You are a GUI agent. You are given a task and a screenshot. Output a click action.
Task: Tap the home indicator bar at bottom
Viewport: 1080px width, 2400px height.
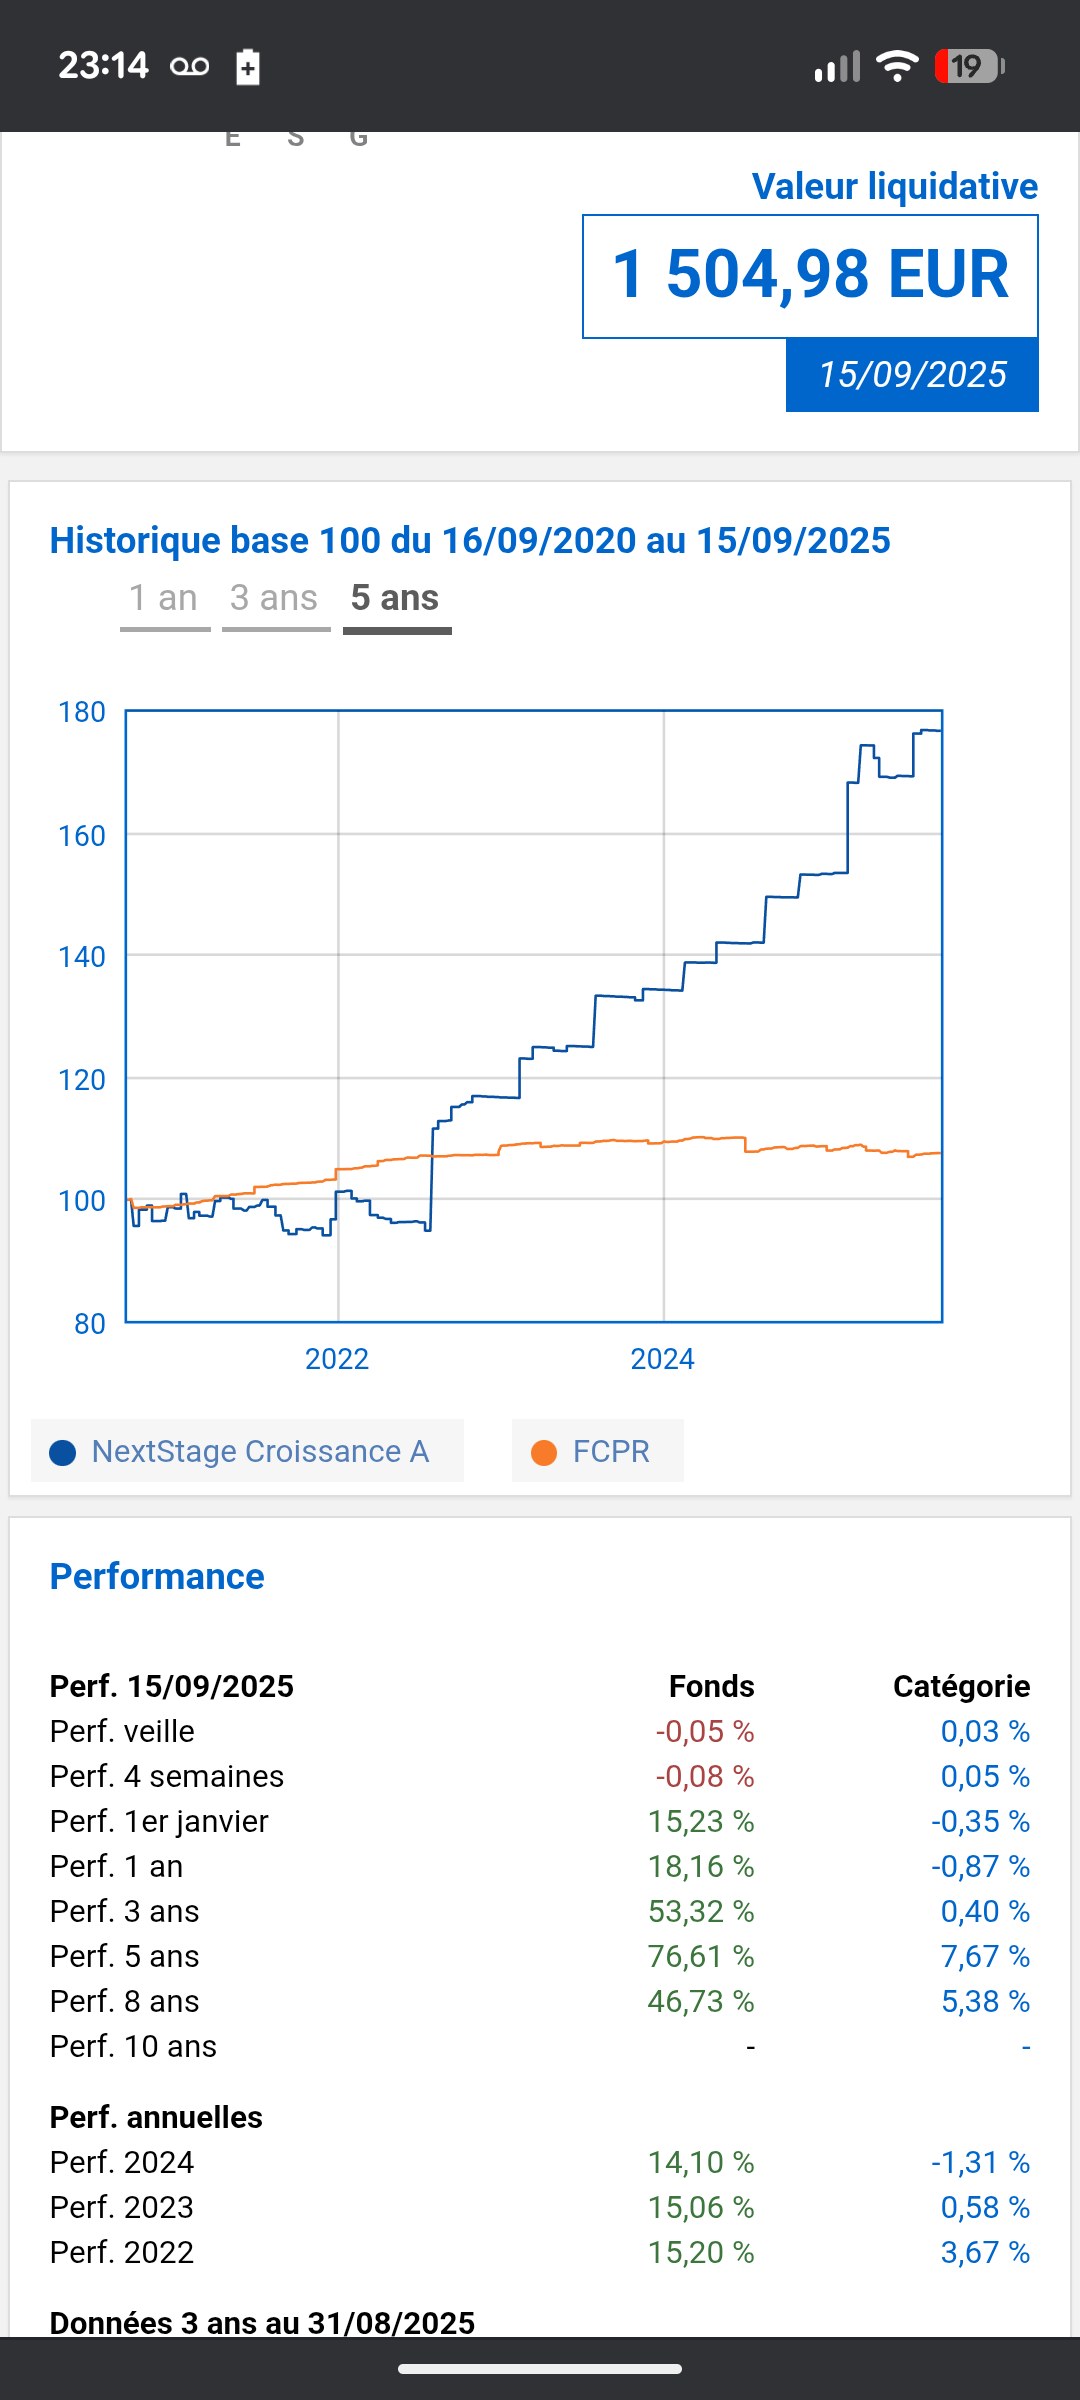pyautogui.click(x=540, y=2369)
